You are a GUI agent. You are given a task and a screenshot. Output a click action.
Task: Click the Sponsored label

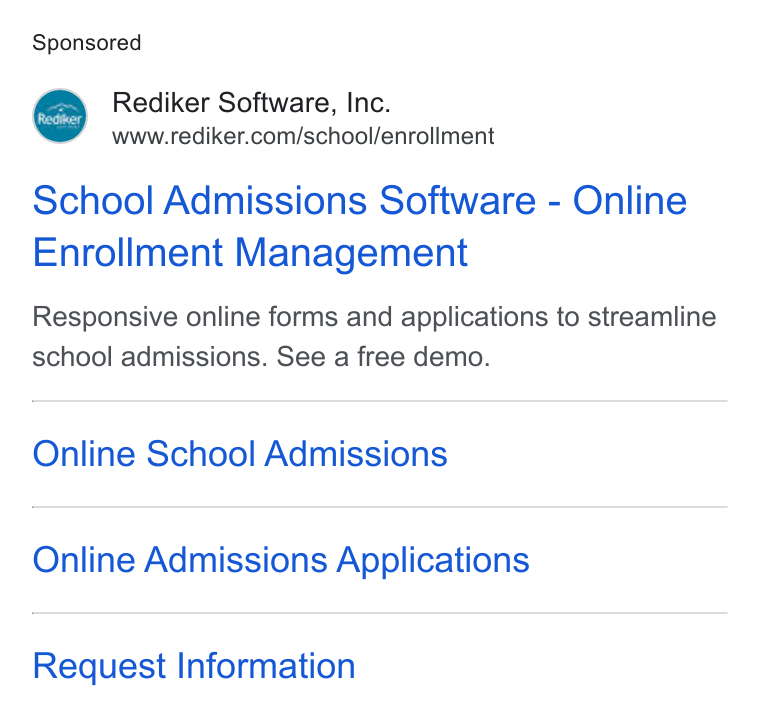87,43
